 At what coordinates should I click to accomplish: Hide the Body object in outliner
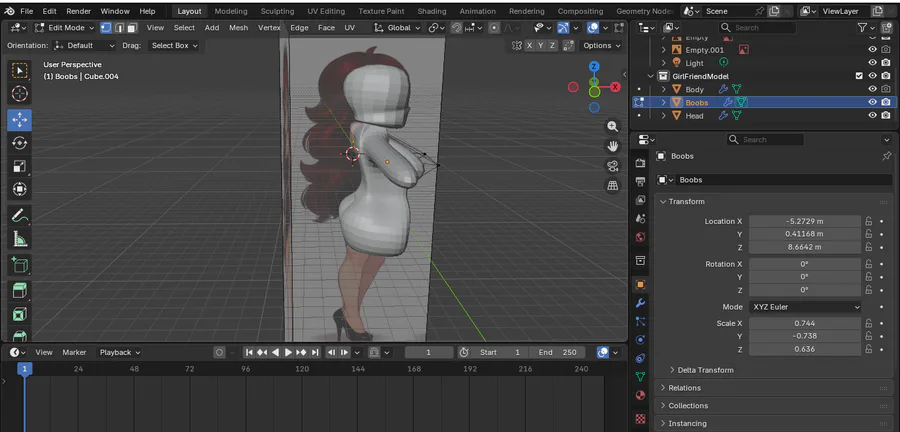pyautogui.click(x=872, y=89)
